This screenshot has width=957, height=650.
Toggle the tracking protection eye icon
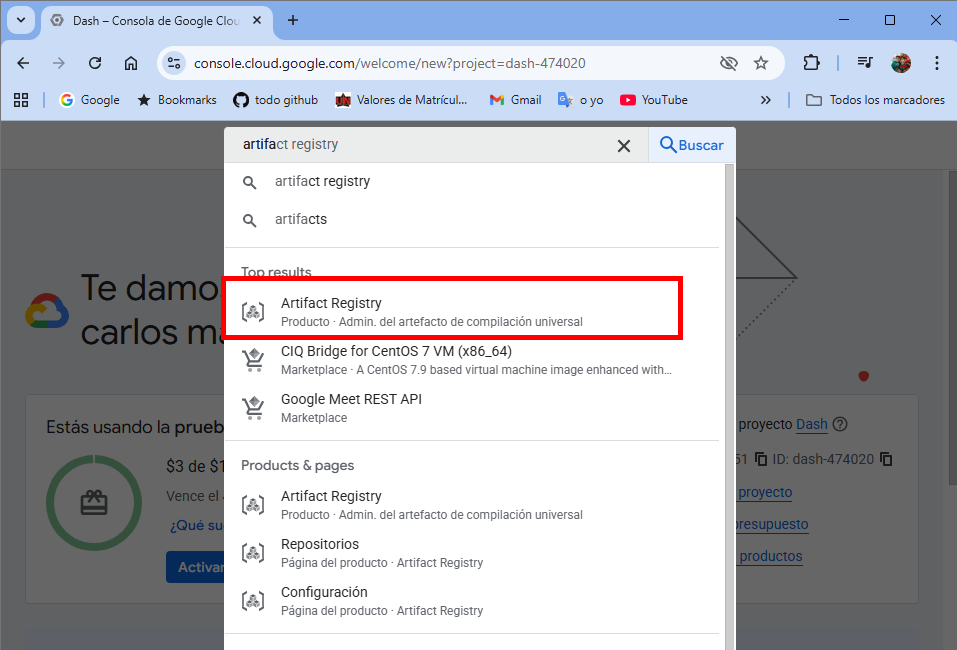point(729,63)
